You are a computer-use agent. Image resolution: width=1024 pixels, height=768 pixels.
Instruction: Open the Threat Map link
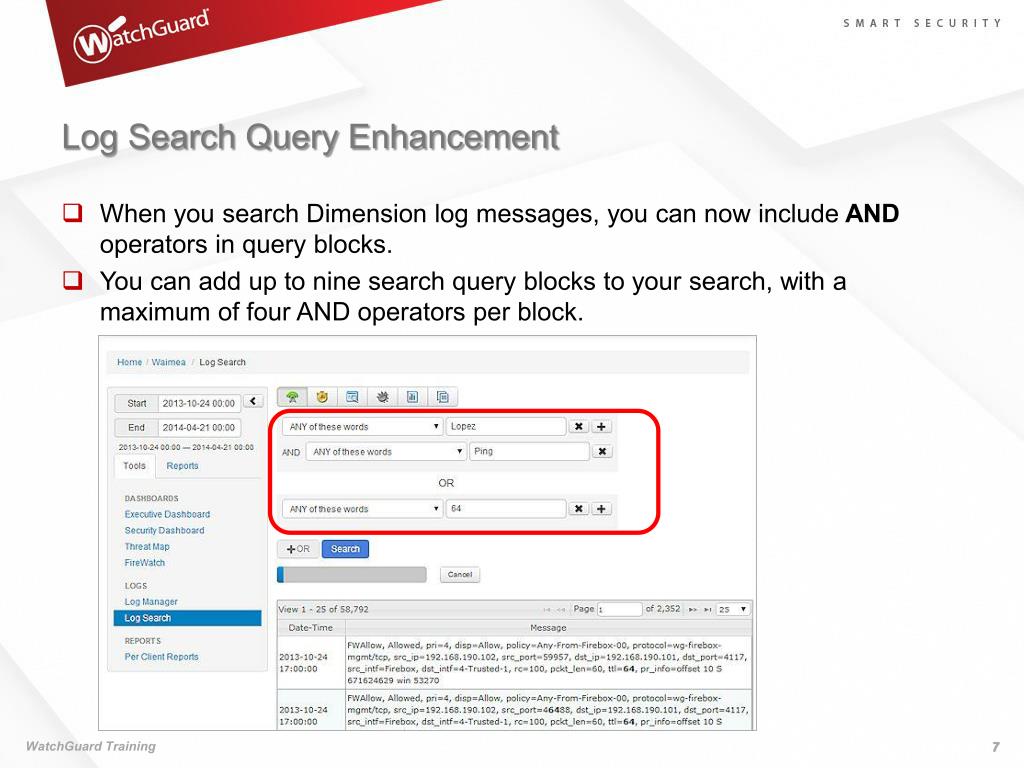147,547
